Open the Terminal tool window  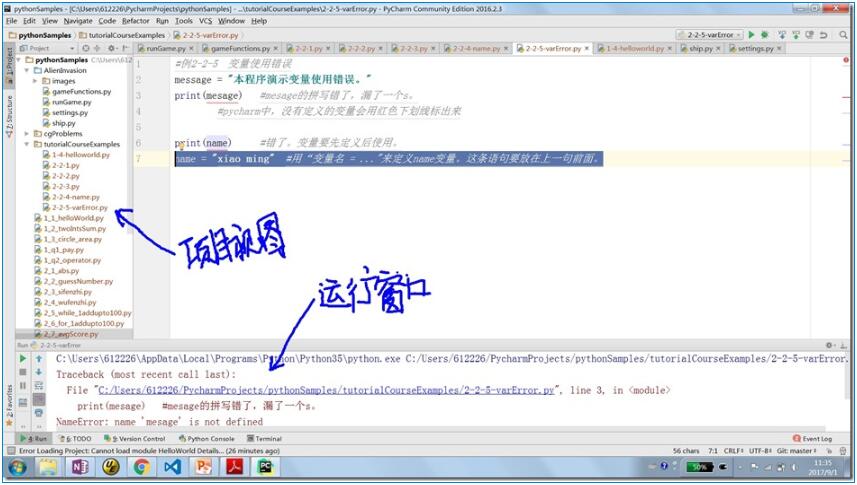265,439
